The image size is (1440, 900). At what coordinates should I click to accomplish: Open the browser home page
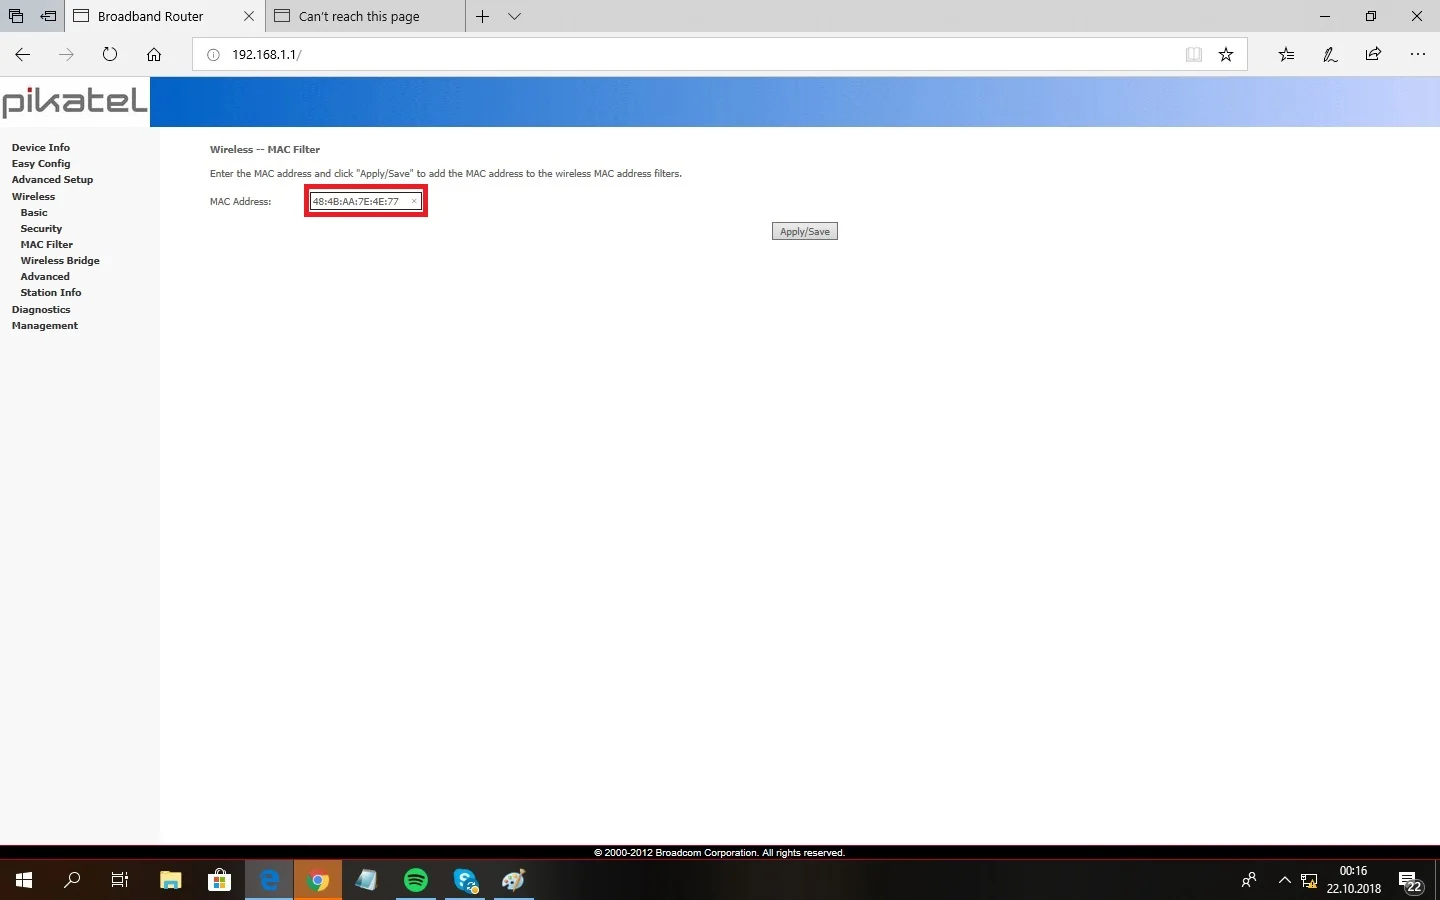tap(154, 55)
